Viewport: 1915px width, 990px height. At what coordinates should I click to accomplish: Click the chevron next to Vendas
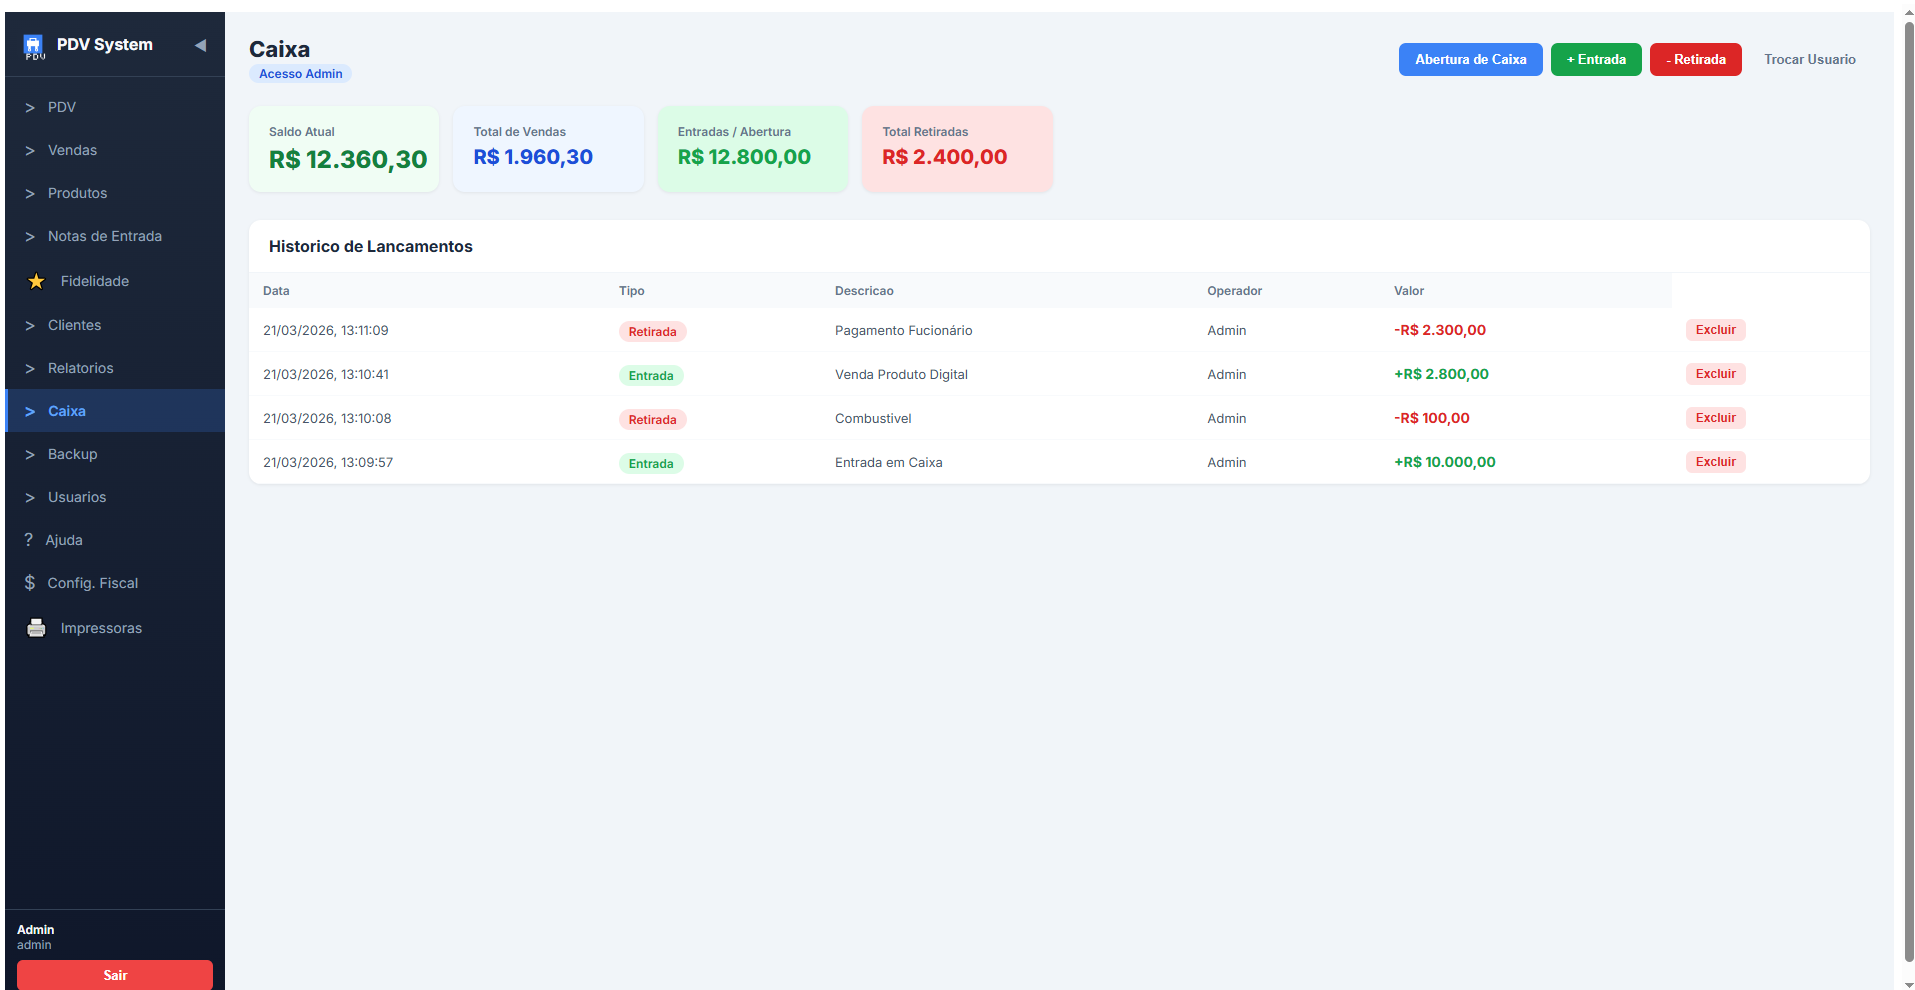30,151
